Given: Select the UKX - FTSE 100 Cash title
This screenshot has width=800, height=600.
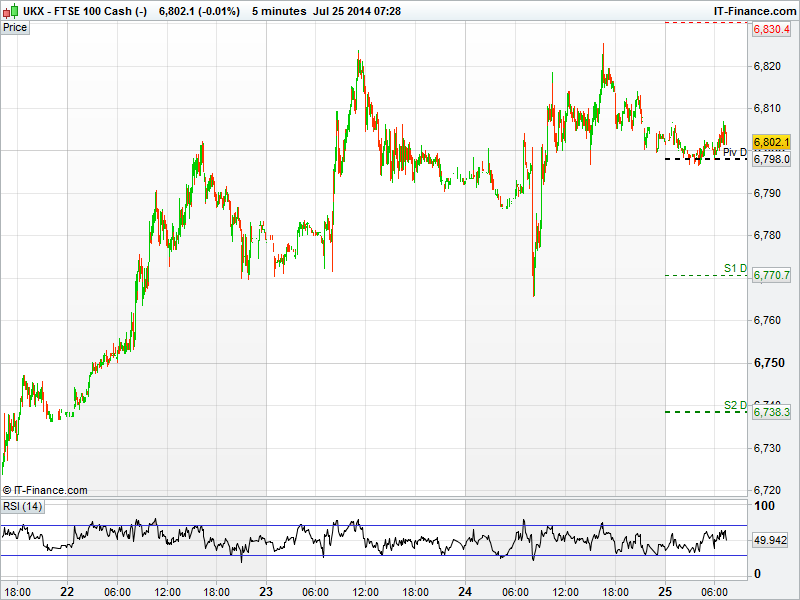Looking at the screenshot, I should (85, 10).
